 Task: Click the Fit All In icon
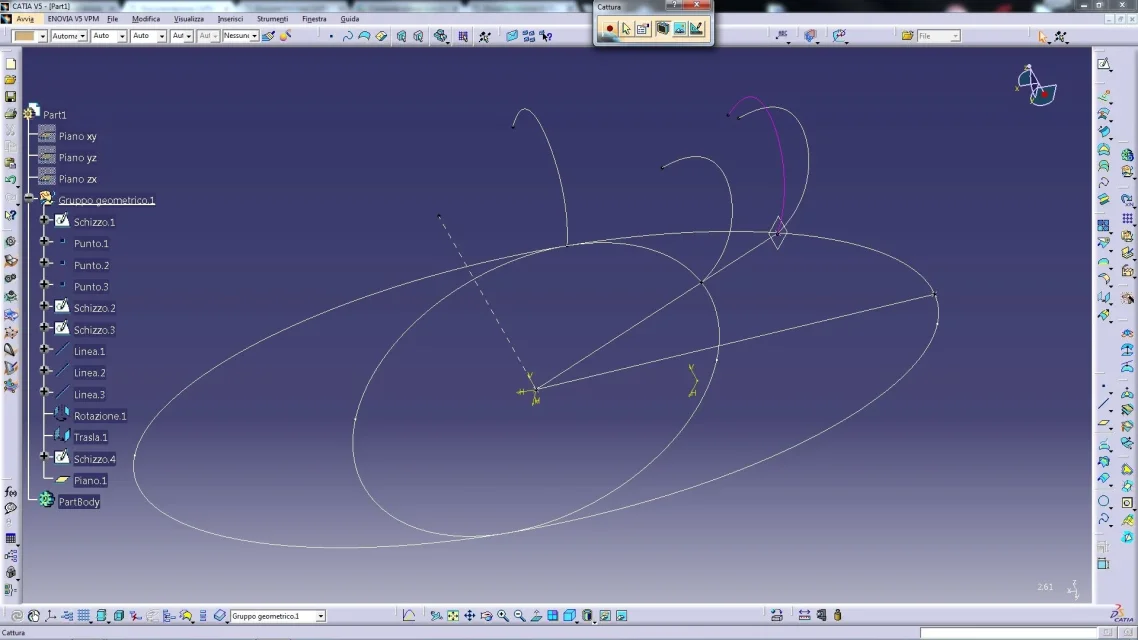(453, 615)
